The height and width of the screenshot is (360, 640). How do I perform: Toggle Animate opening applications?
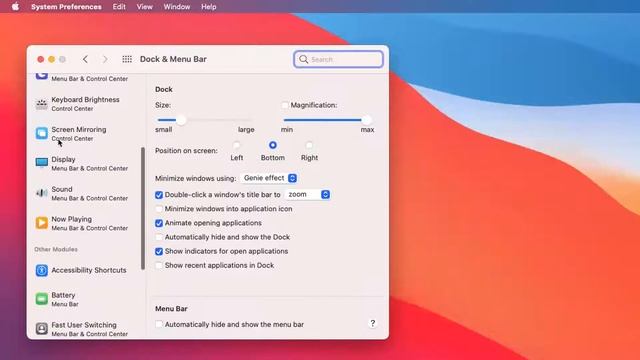click(159, 223)
